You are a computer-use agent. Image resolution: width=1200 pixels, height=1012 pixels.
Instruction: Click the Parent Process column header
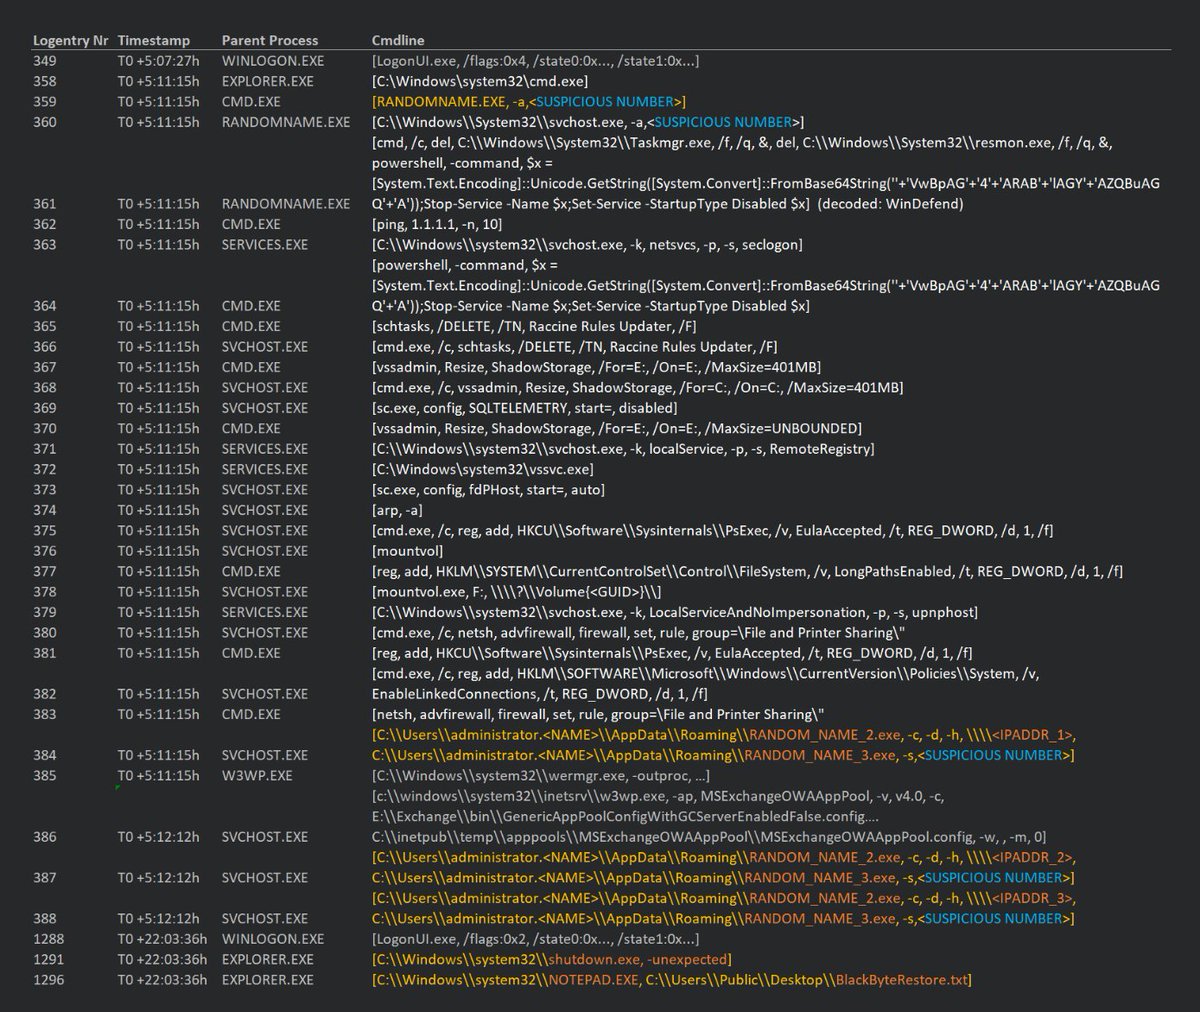270,40
